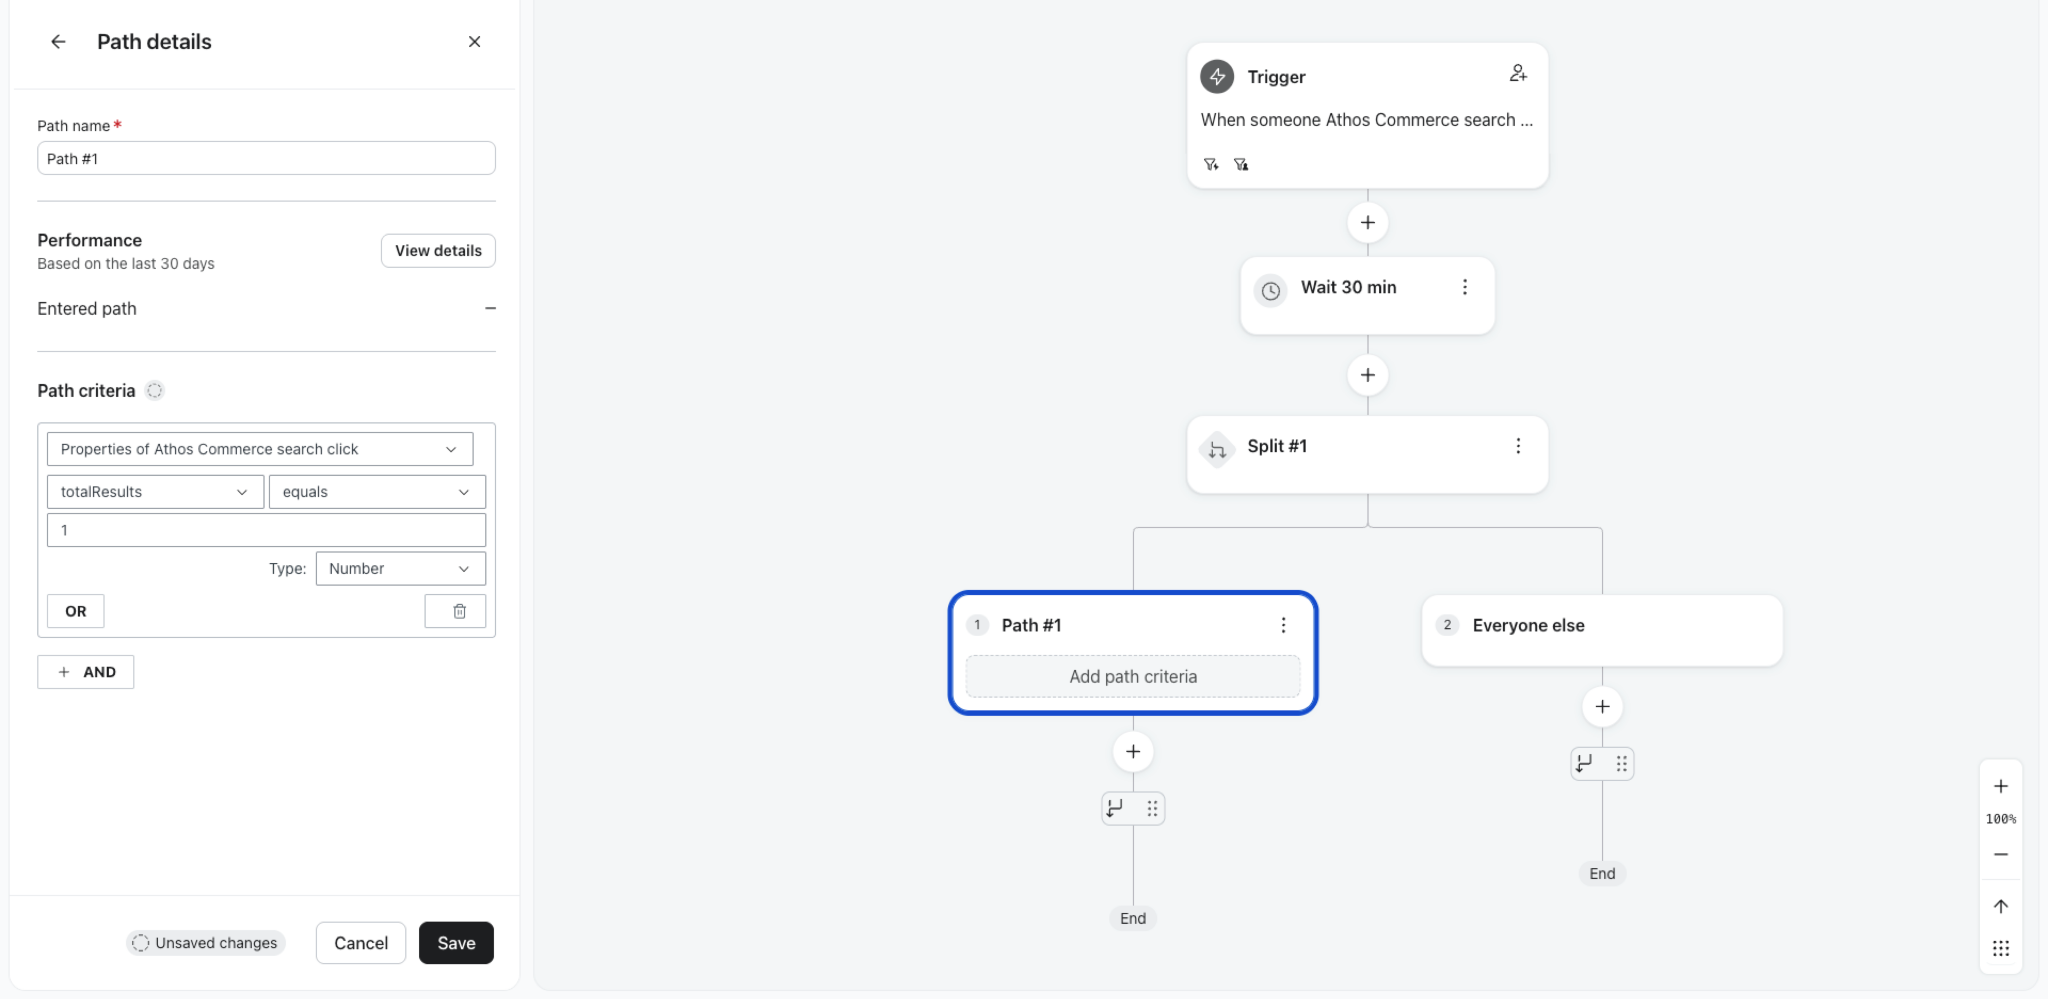The image size is (2048, 999).
Task: Click the View details button
Action: pos(438,251)
